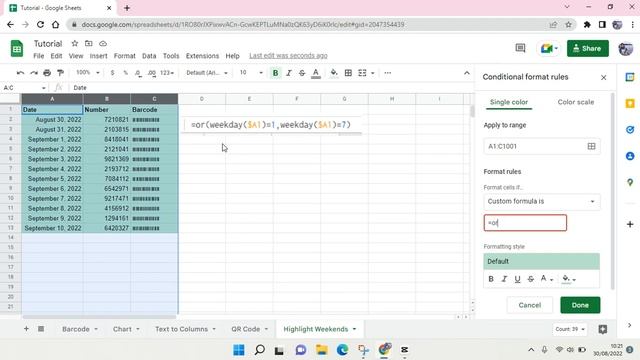640x360 pixels.
Task: Check cloud document status icon
Action: point(103,43)
